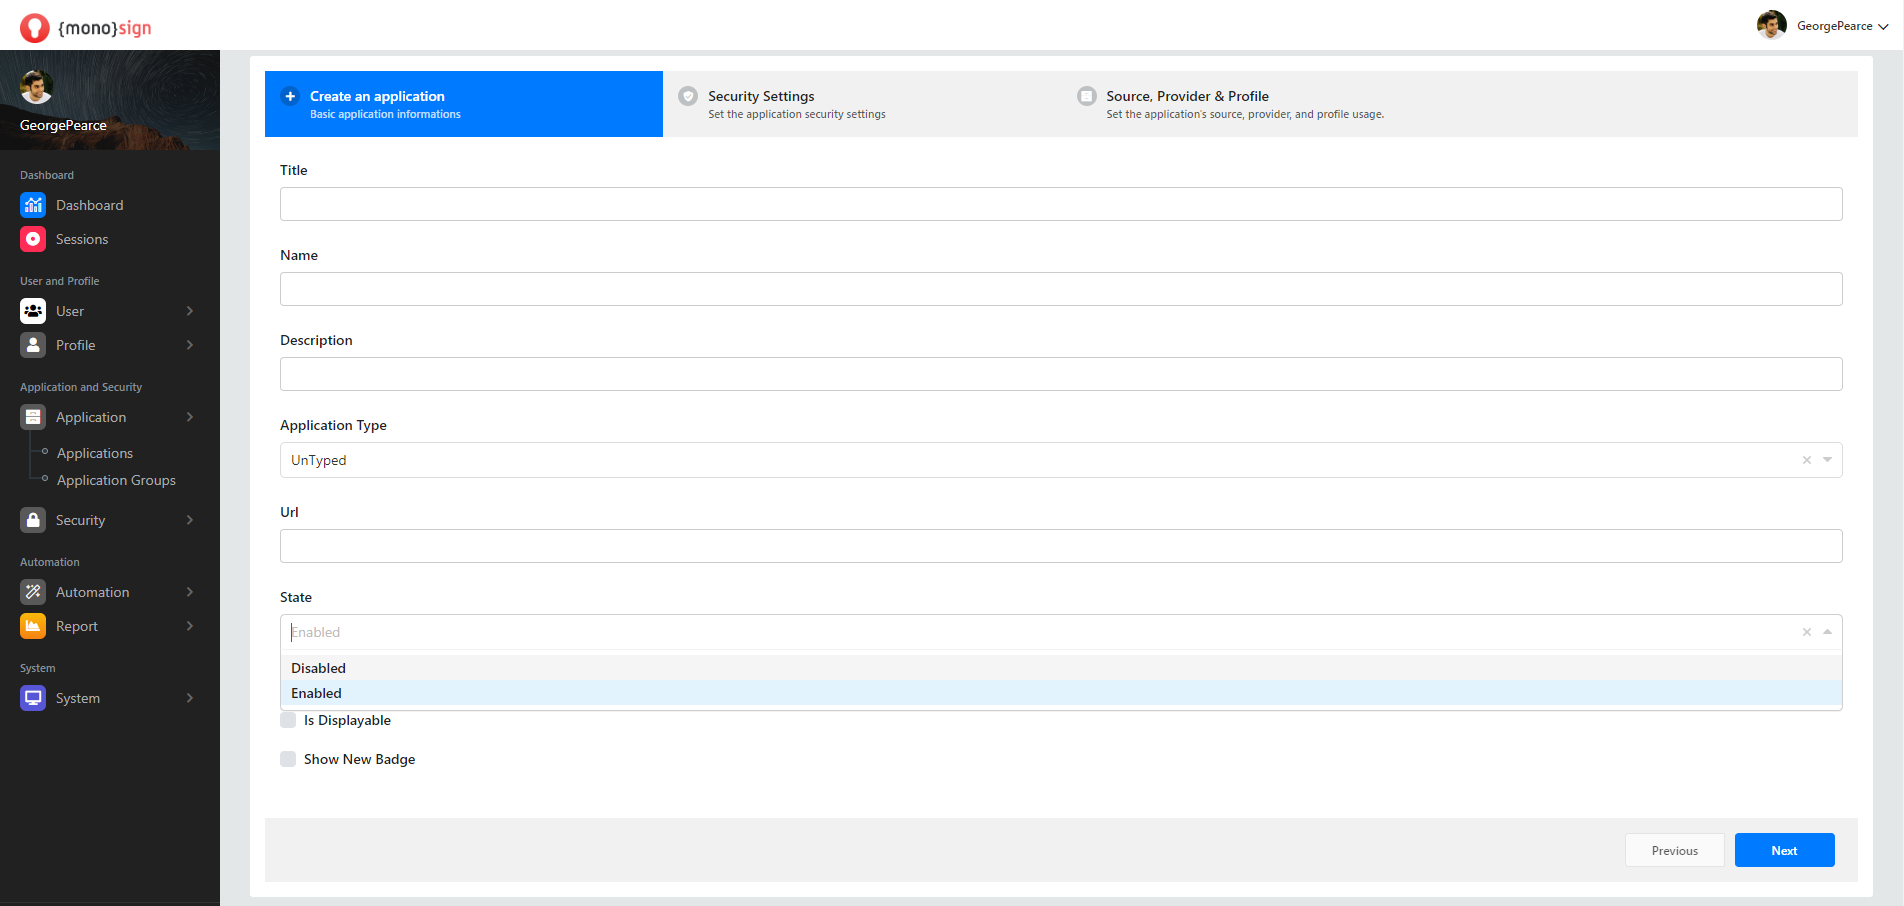The width and height of the screenshot is (1904, 906).
Task: Click the User group icon
Action: coord(33,311)
